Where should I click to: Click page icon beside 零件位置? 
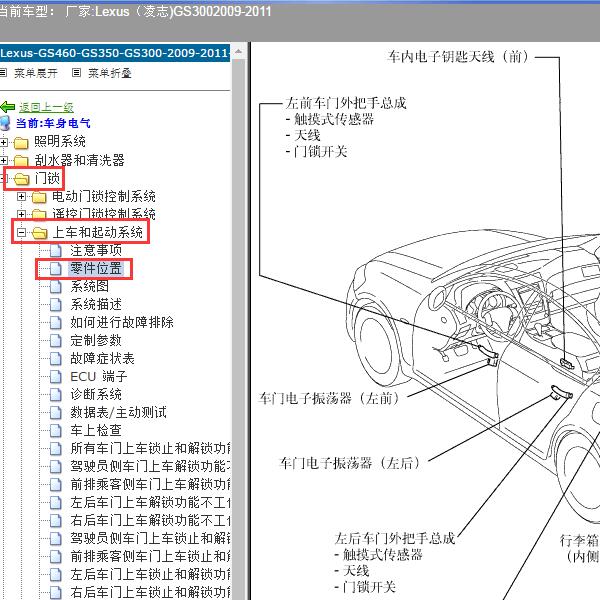coord(56,269)
